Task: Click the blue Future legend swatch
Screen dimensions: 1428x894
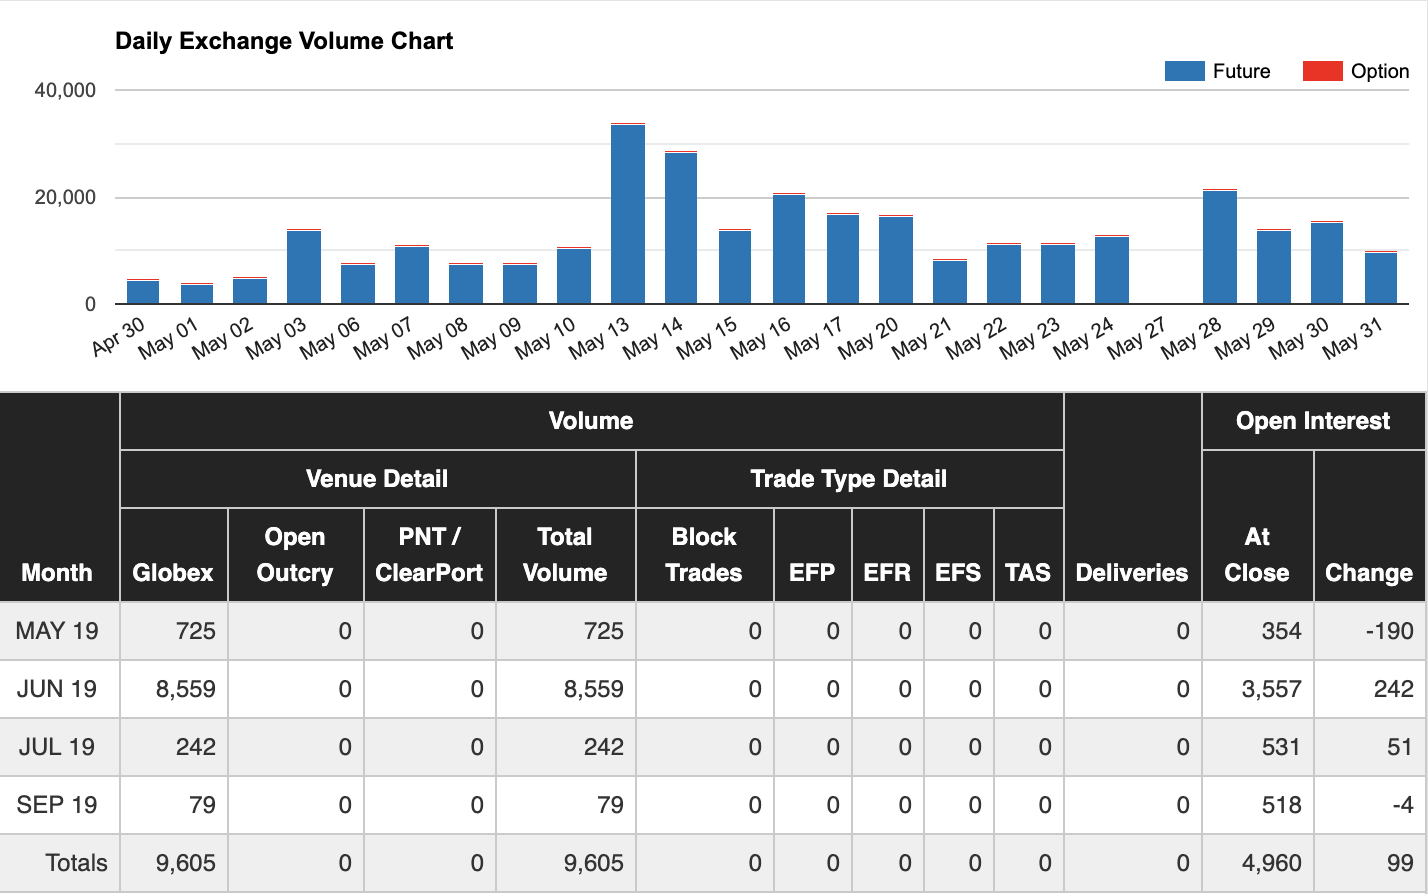Action: 1184,71
